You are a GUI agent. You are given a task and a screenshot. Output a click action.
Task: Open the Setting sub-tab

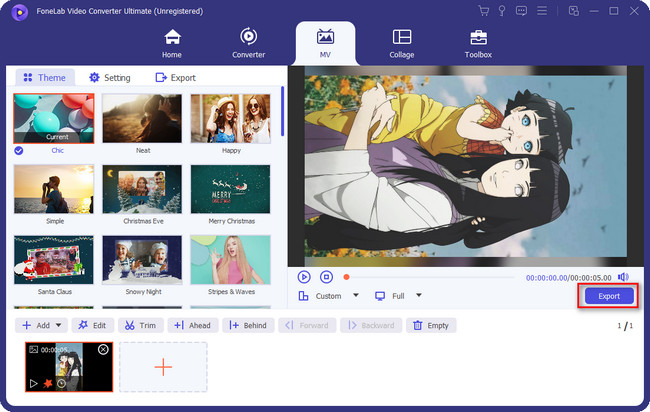(x=110, y=78)
